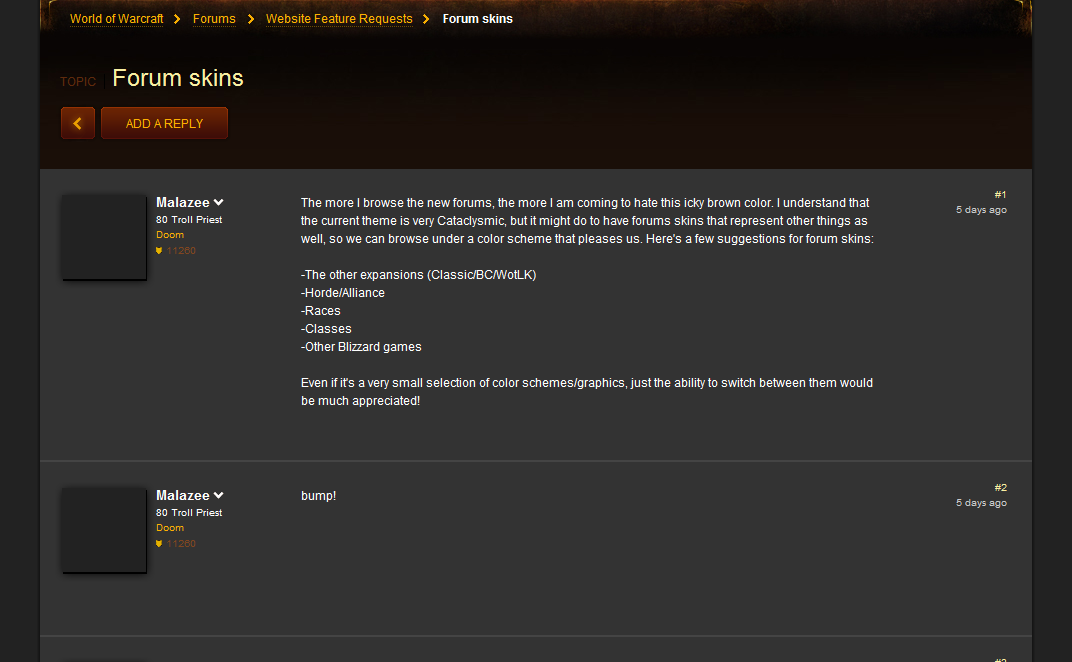Click the chevron before Forum skins breadcrumb
The height and width of the screenshot is (662, 1072).
(x=429, y=18)
